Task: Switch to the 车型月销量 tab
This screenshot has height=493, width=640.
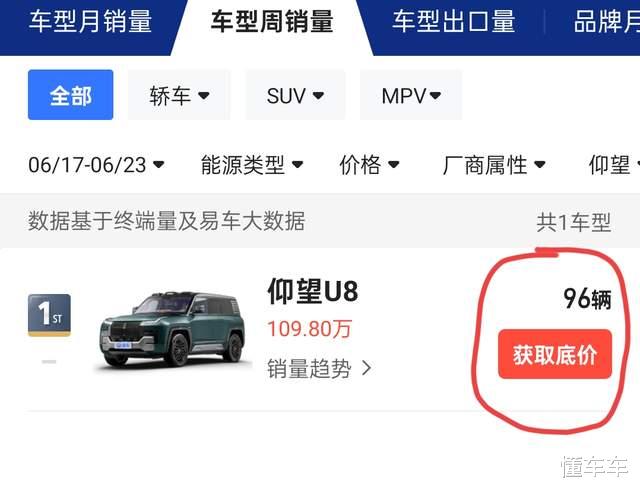Action: [x=90, y=21]
